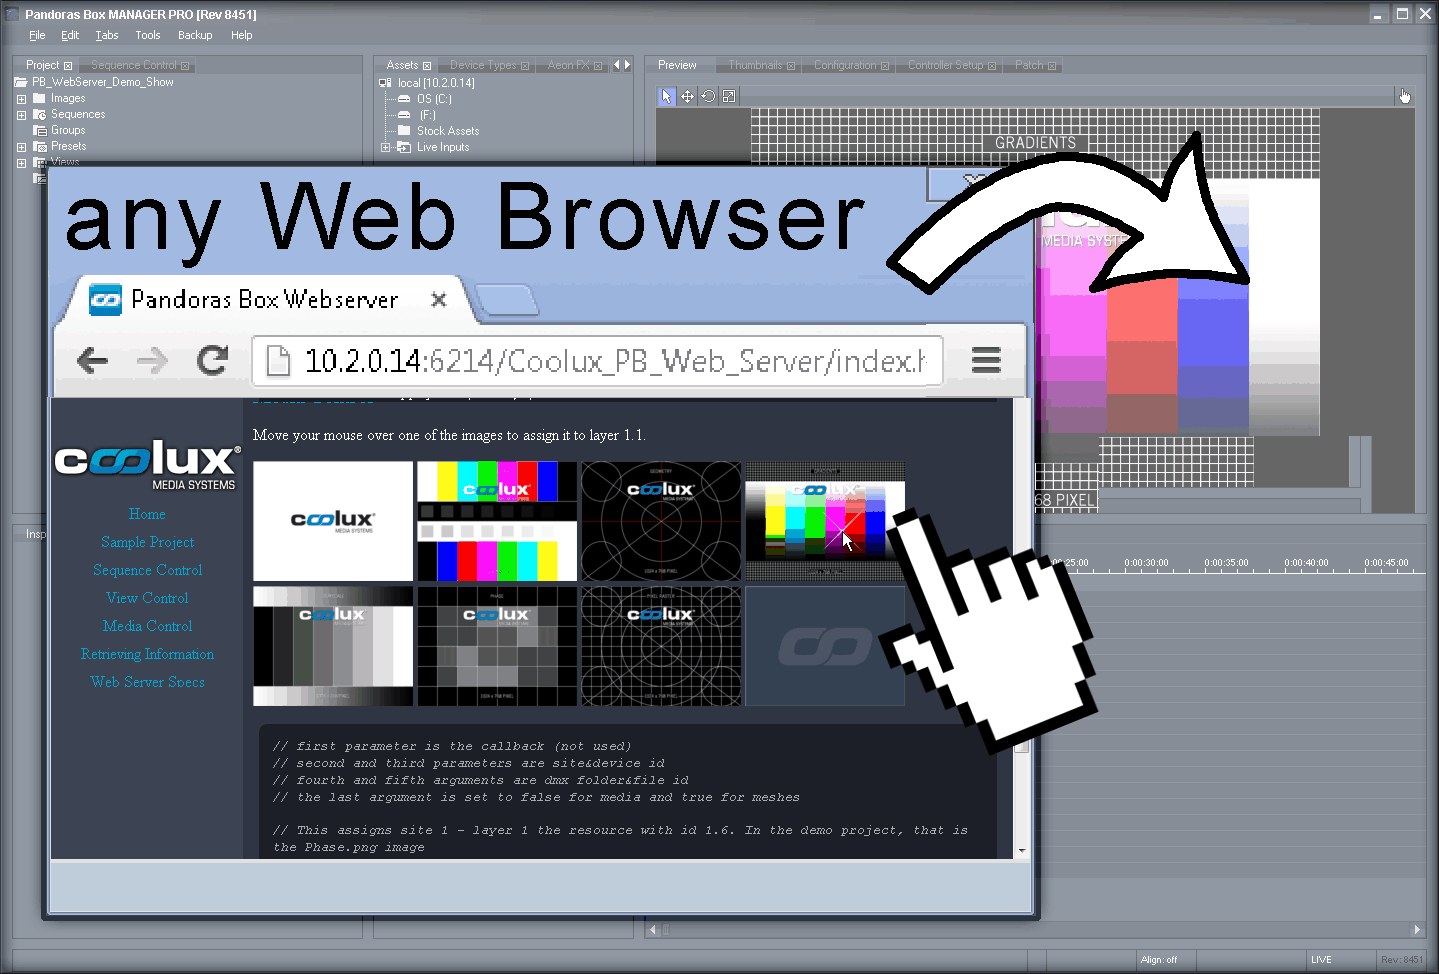Viewport: 1439px width, 974px height.
Task: Open the Sequence Control link in web sidebar
Action: point(147,570)
